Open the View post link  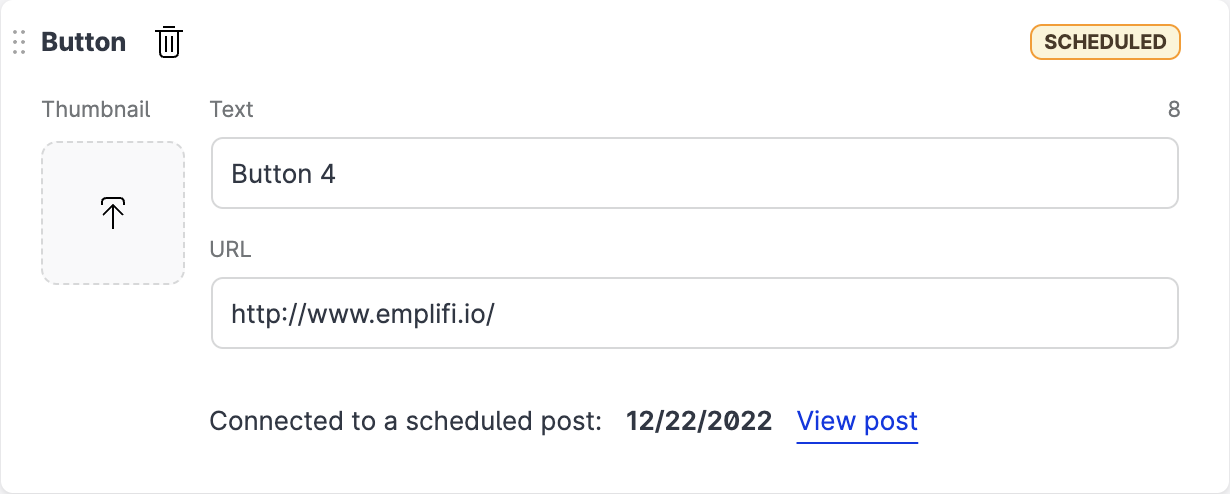857,421
